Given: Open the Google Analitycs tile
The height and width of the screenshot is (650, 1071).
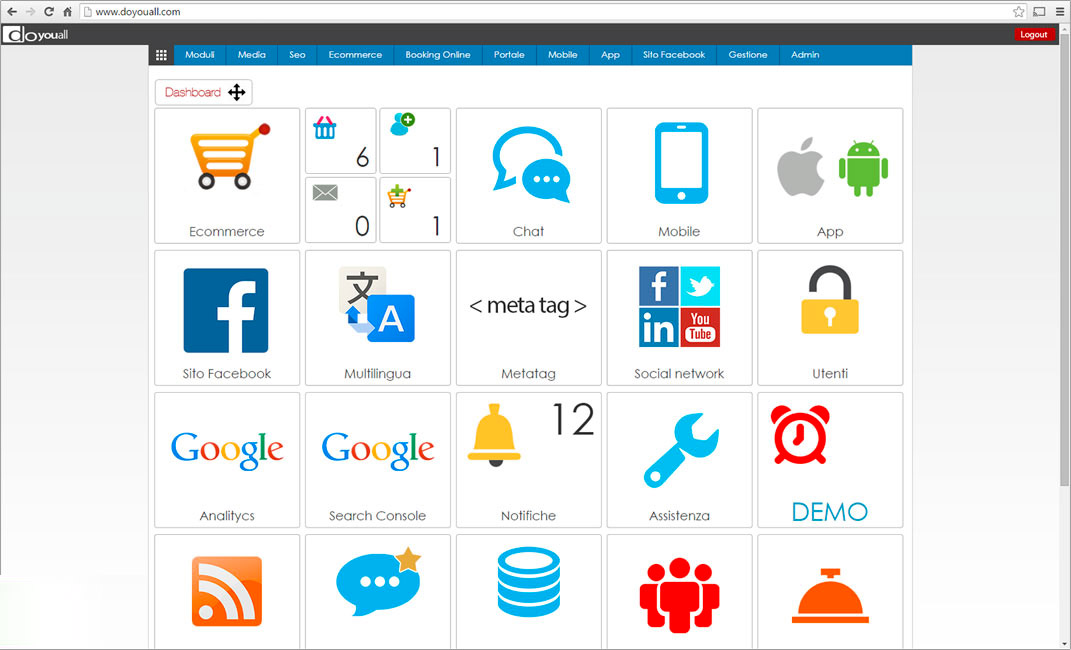Looking at the screenshot, I should click(x=227, y=460).
